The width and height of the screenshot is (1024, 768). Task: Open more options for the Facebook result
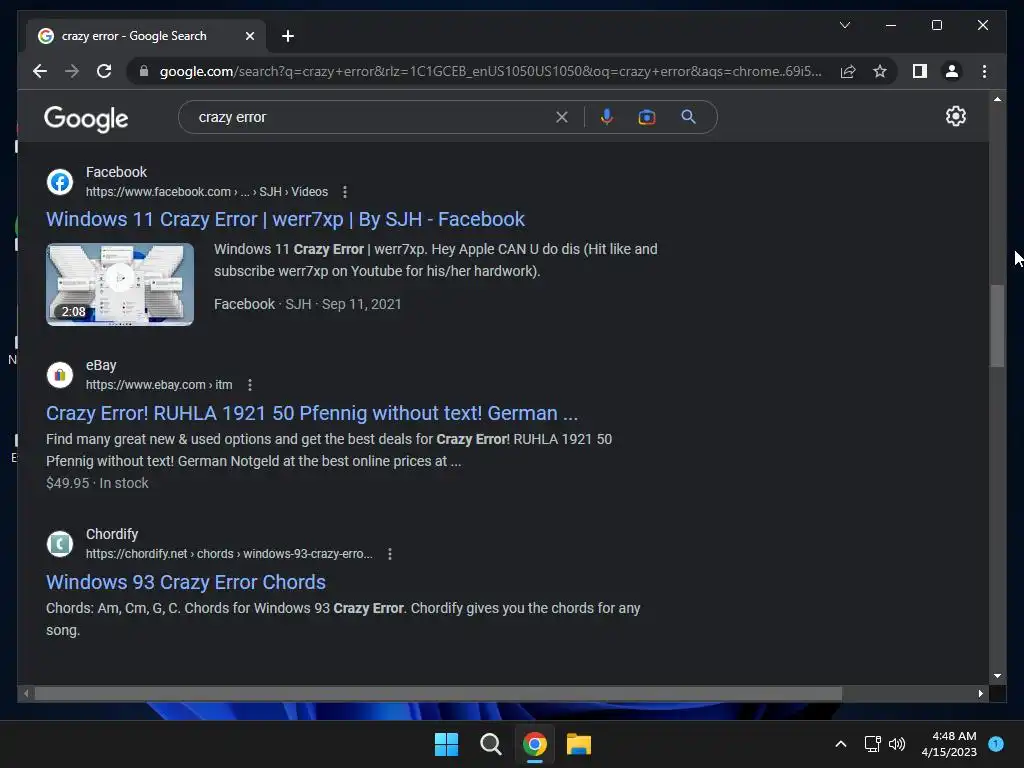coord(345,192)
